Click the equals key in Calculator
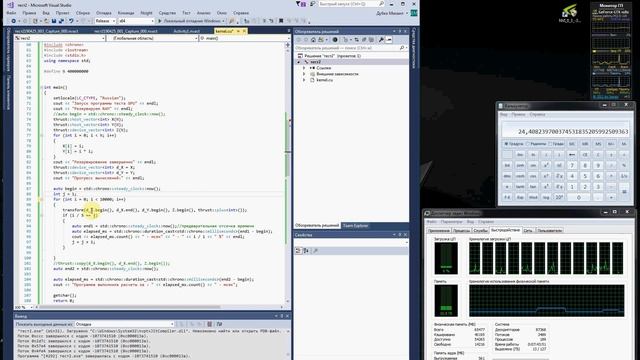This screenshot has height=360, width=640. point(624,191)
